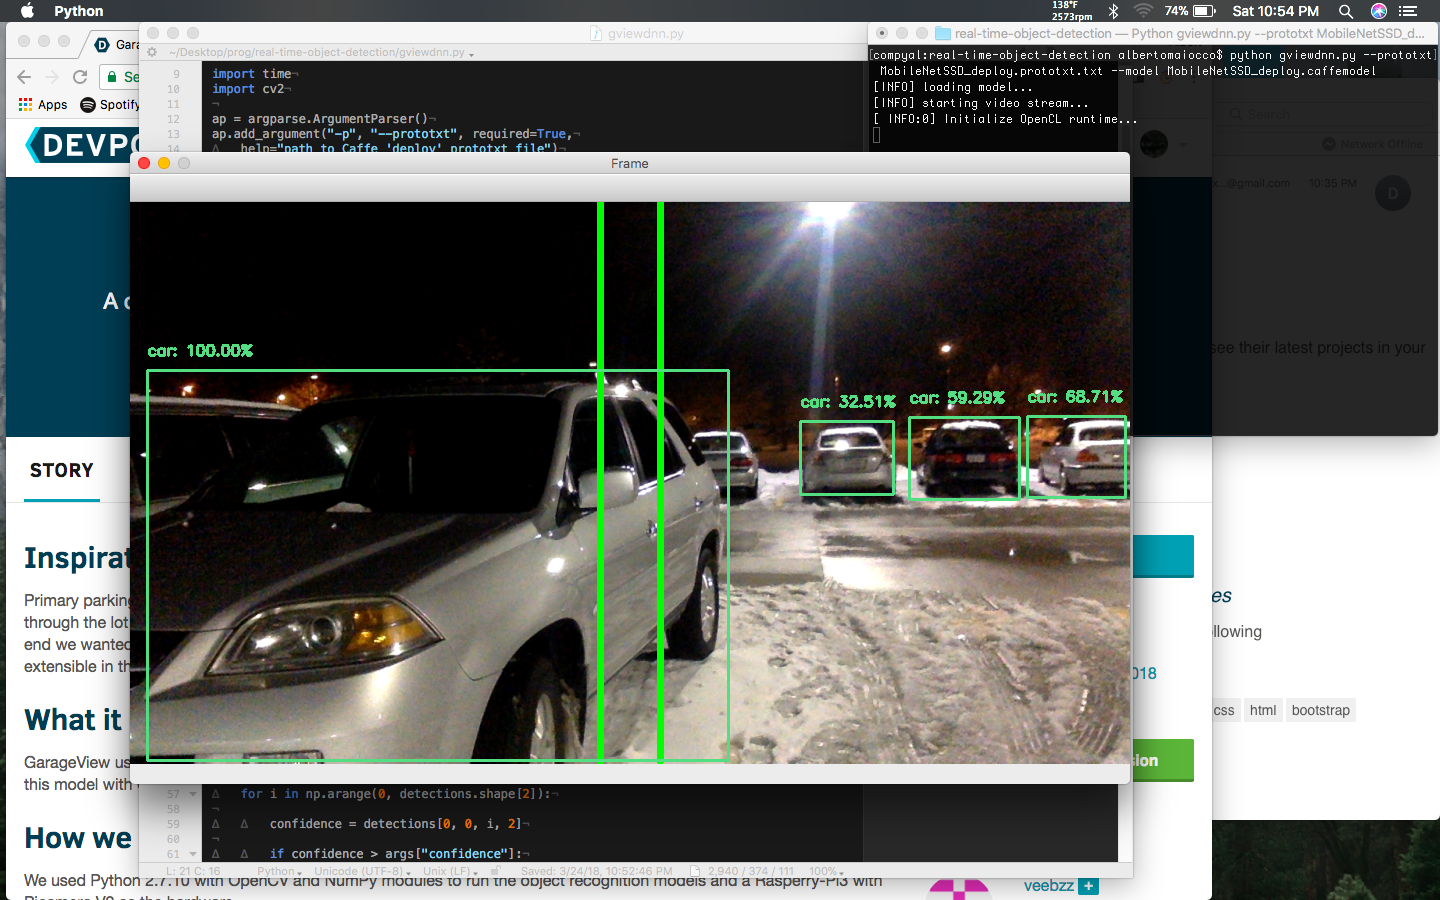Click the Terminal window title text
The height and width of the screenshot is (900, 1440).
(x=1190, y=33)
